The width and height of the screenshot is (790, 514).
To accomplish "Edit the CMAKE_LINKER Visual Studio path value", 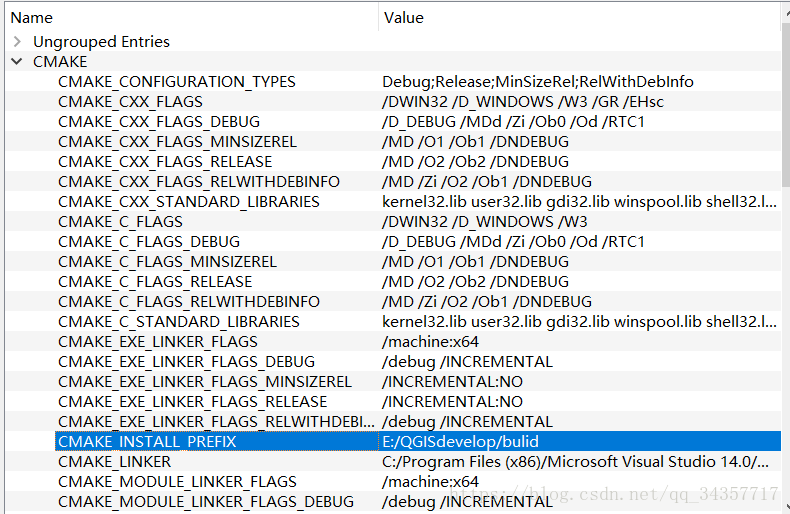I will pos(575,462).
